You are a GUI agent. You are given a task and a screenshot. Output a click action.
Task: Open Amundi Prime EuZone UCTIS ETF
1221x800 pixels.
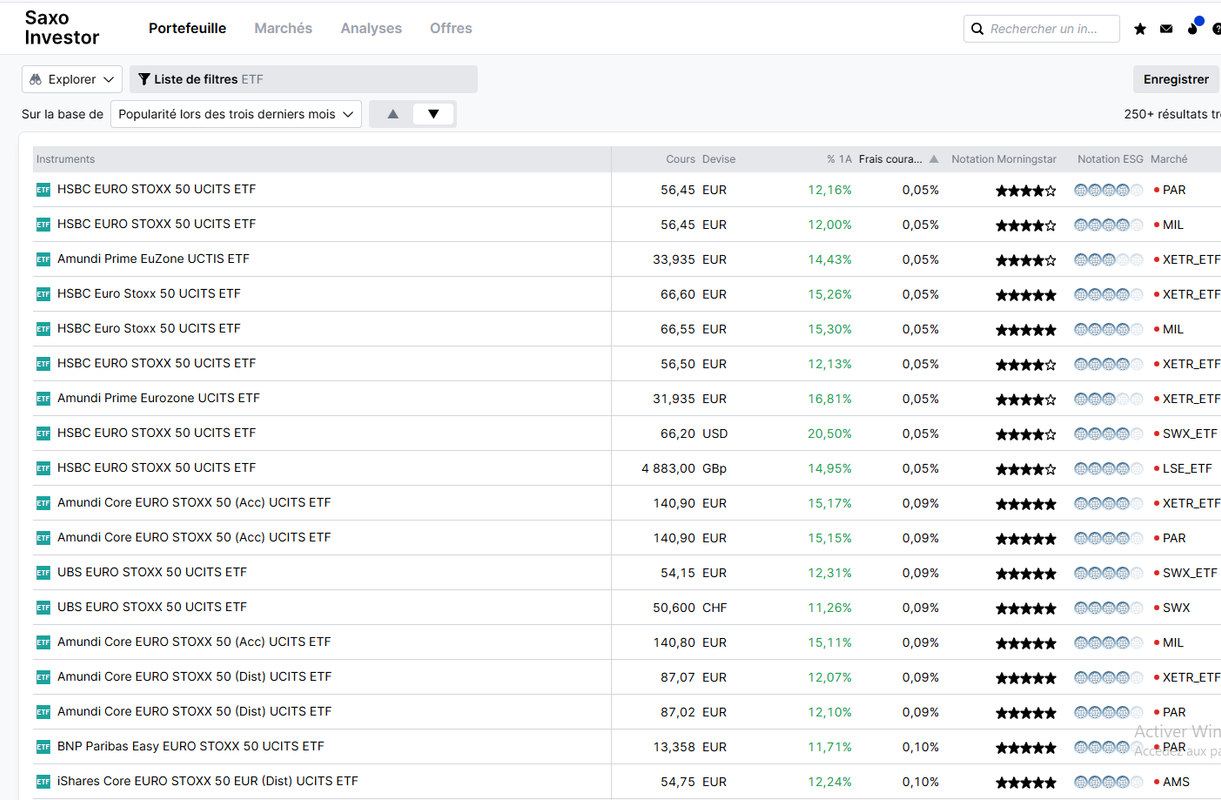[x=154, y=259]
